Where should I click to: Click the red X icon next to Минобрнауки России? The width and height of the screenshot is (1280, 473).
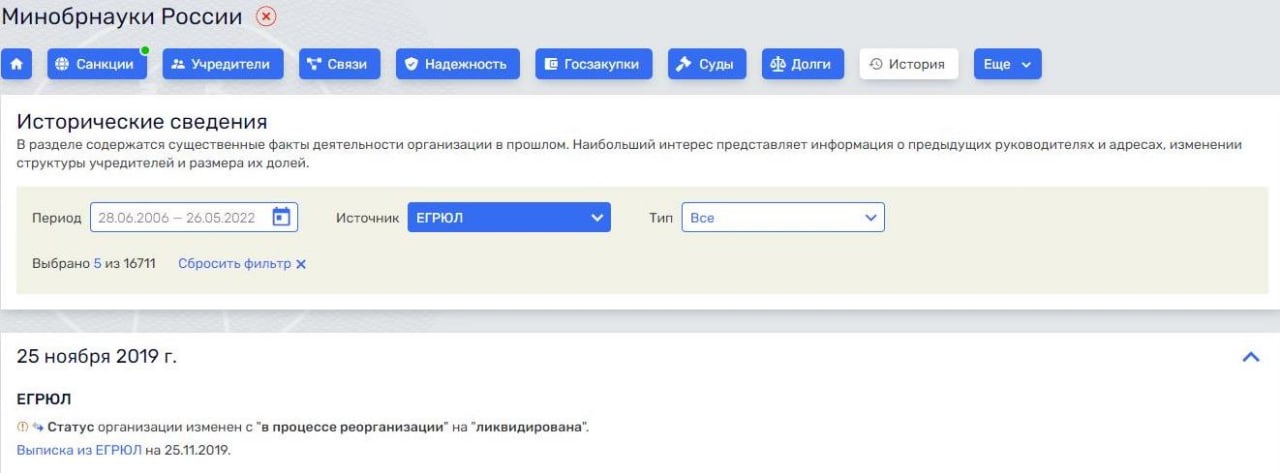tap(266, 16)
